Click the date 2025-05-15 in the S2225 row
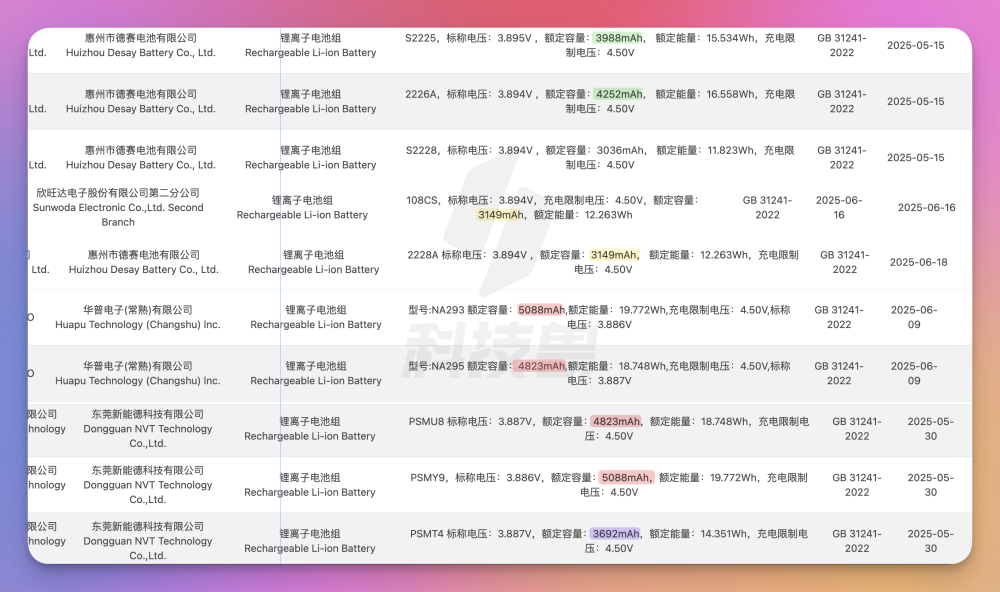The image size is (1000, 592). 916,46
